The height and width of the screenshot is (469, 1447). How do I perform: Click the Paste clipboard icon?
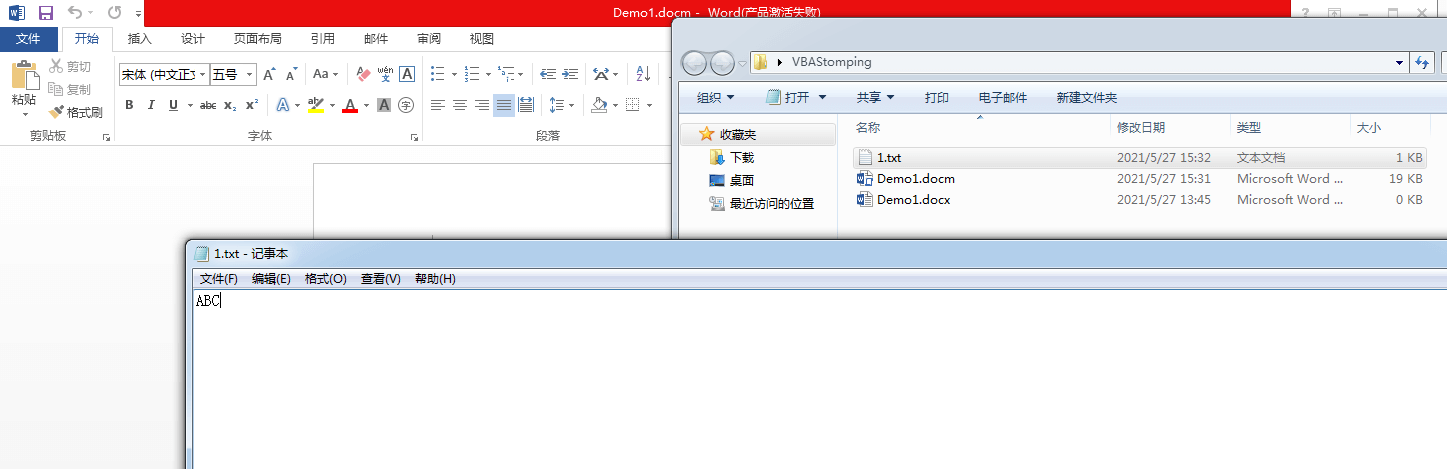(24, 74)
